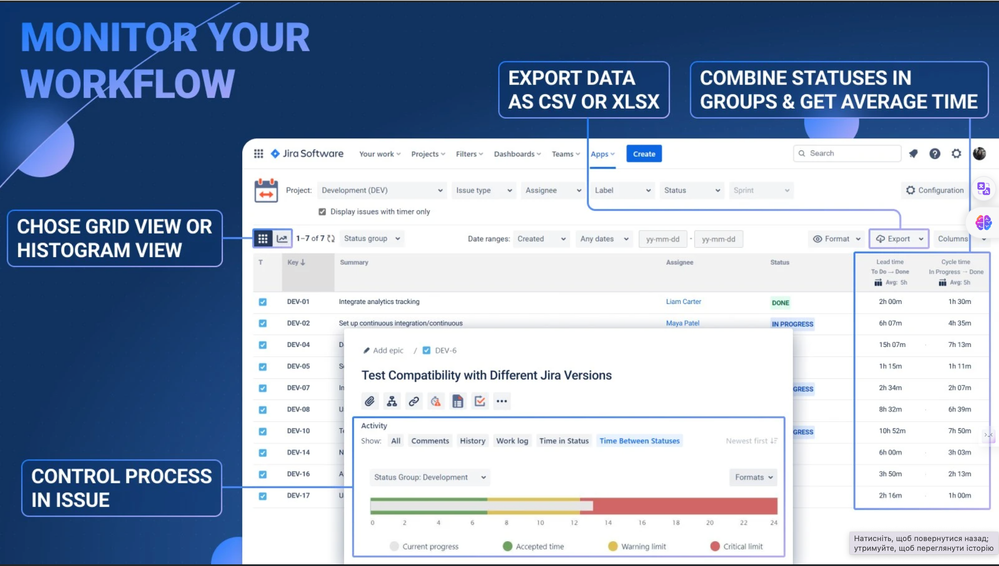Open the Dashboards menu
Screen dimensions: 999x566
coord(517,154)
